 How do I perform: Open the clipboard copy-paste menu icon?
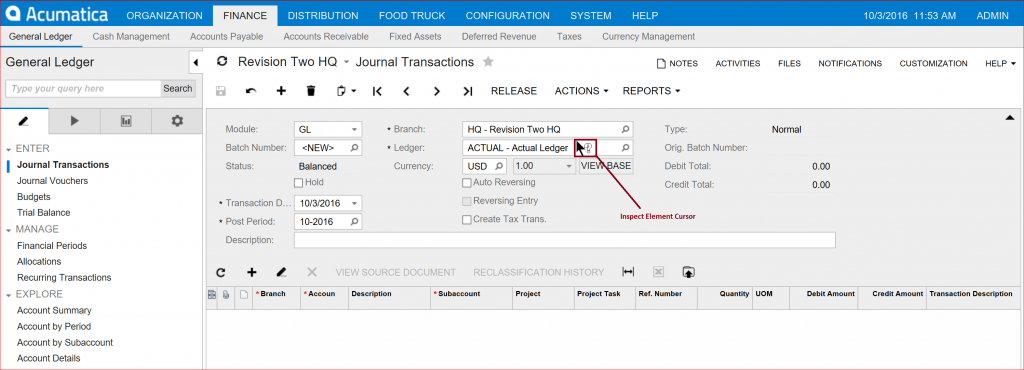346,91
